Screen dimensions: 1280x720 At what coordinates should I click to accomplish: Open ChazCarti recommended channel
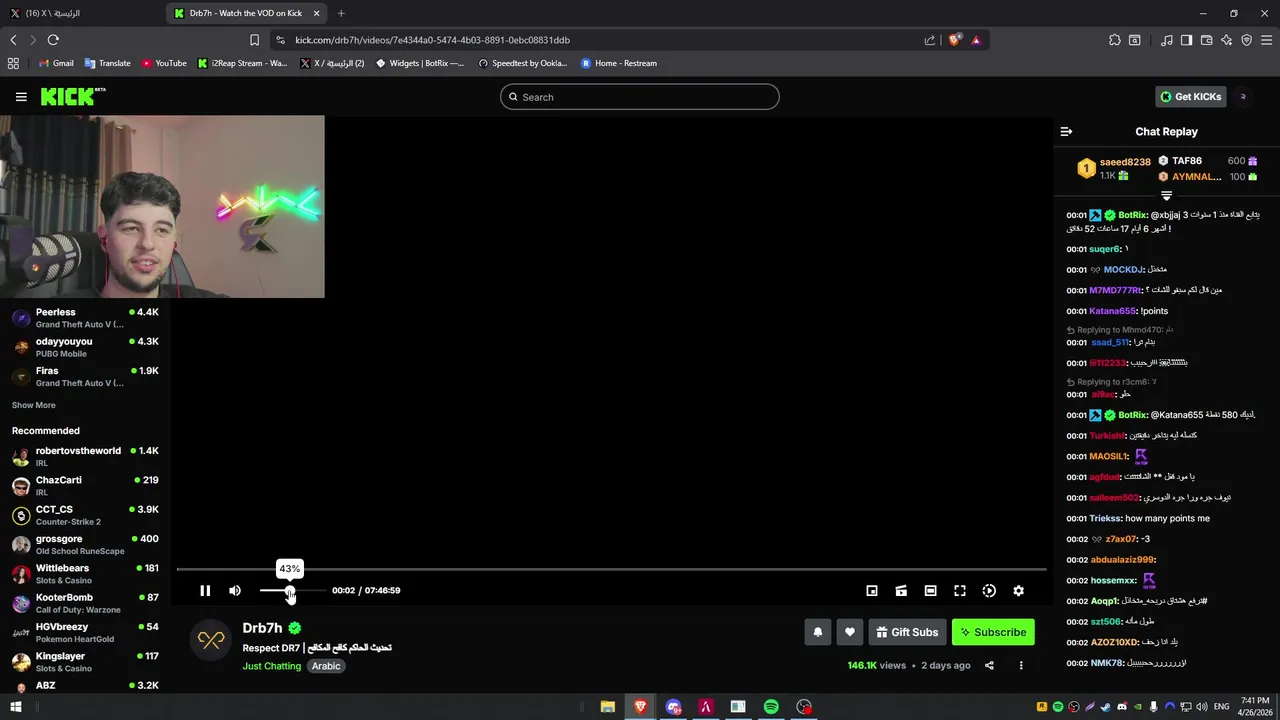85,486
